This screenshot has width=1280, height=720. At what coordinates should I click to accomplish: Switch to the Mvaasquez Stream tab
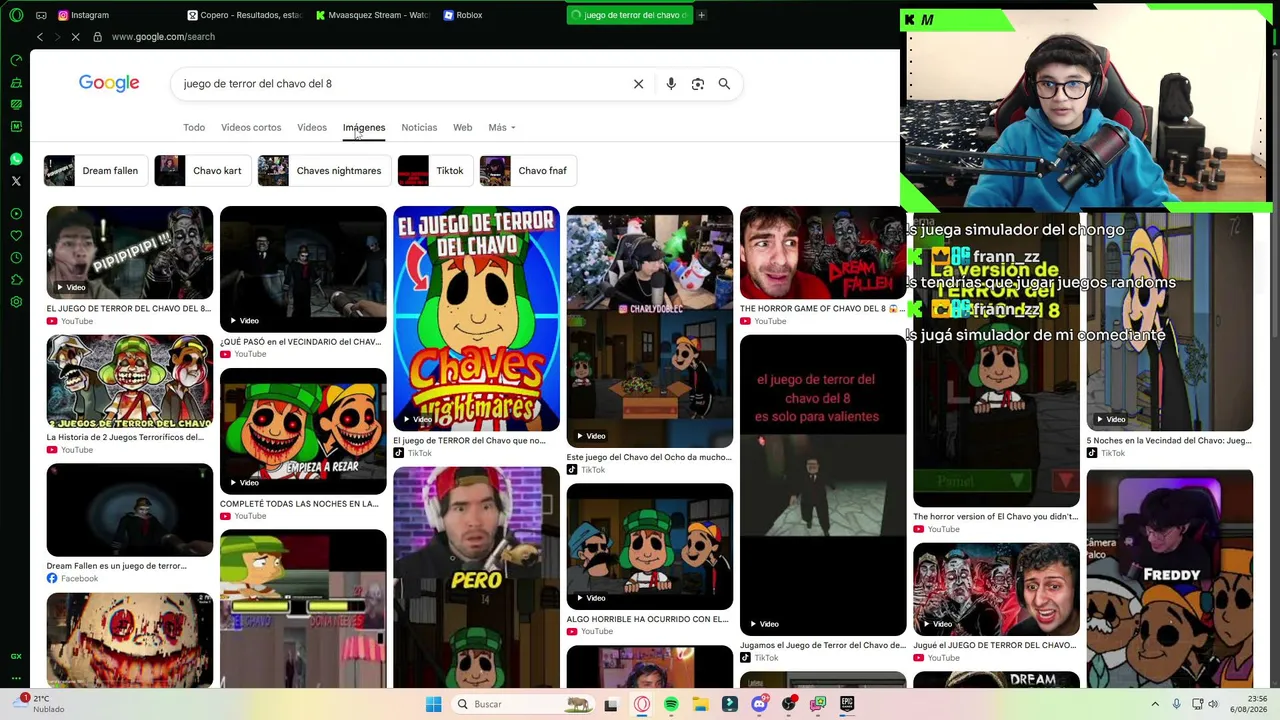(372, 15)
